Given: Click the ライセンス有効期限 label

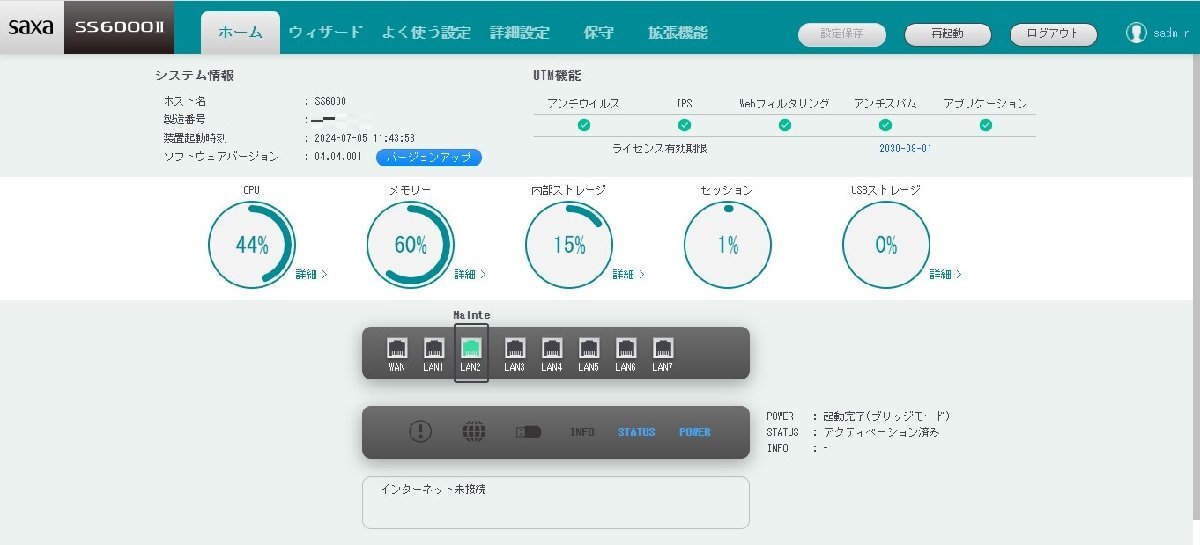Looking at the screenshot, I should [x=659, y=148].
